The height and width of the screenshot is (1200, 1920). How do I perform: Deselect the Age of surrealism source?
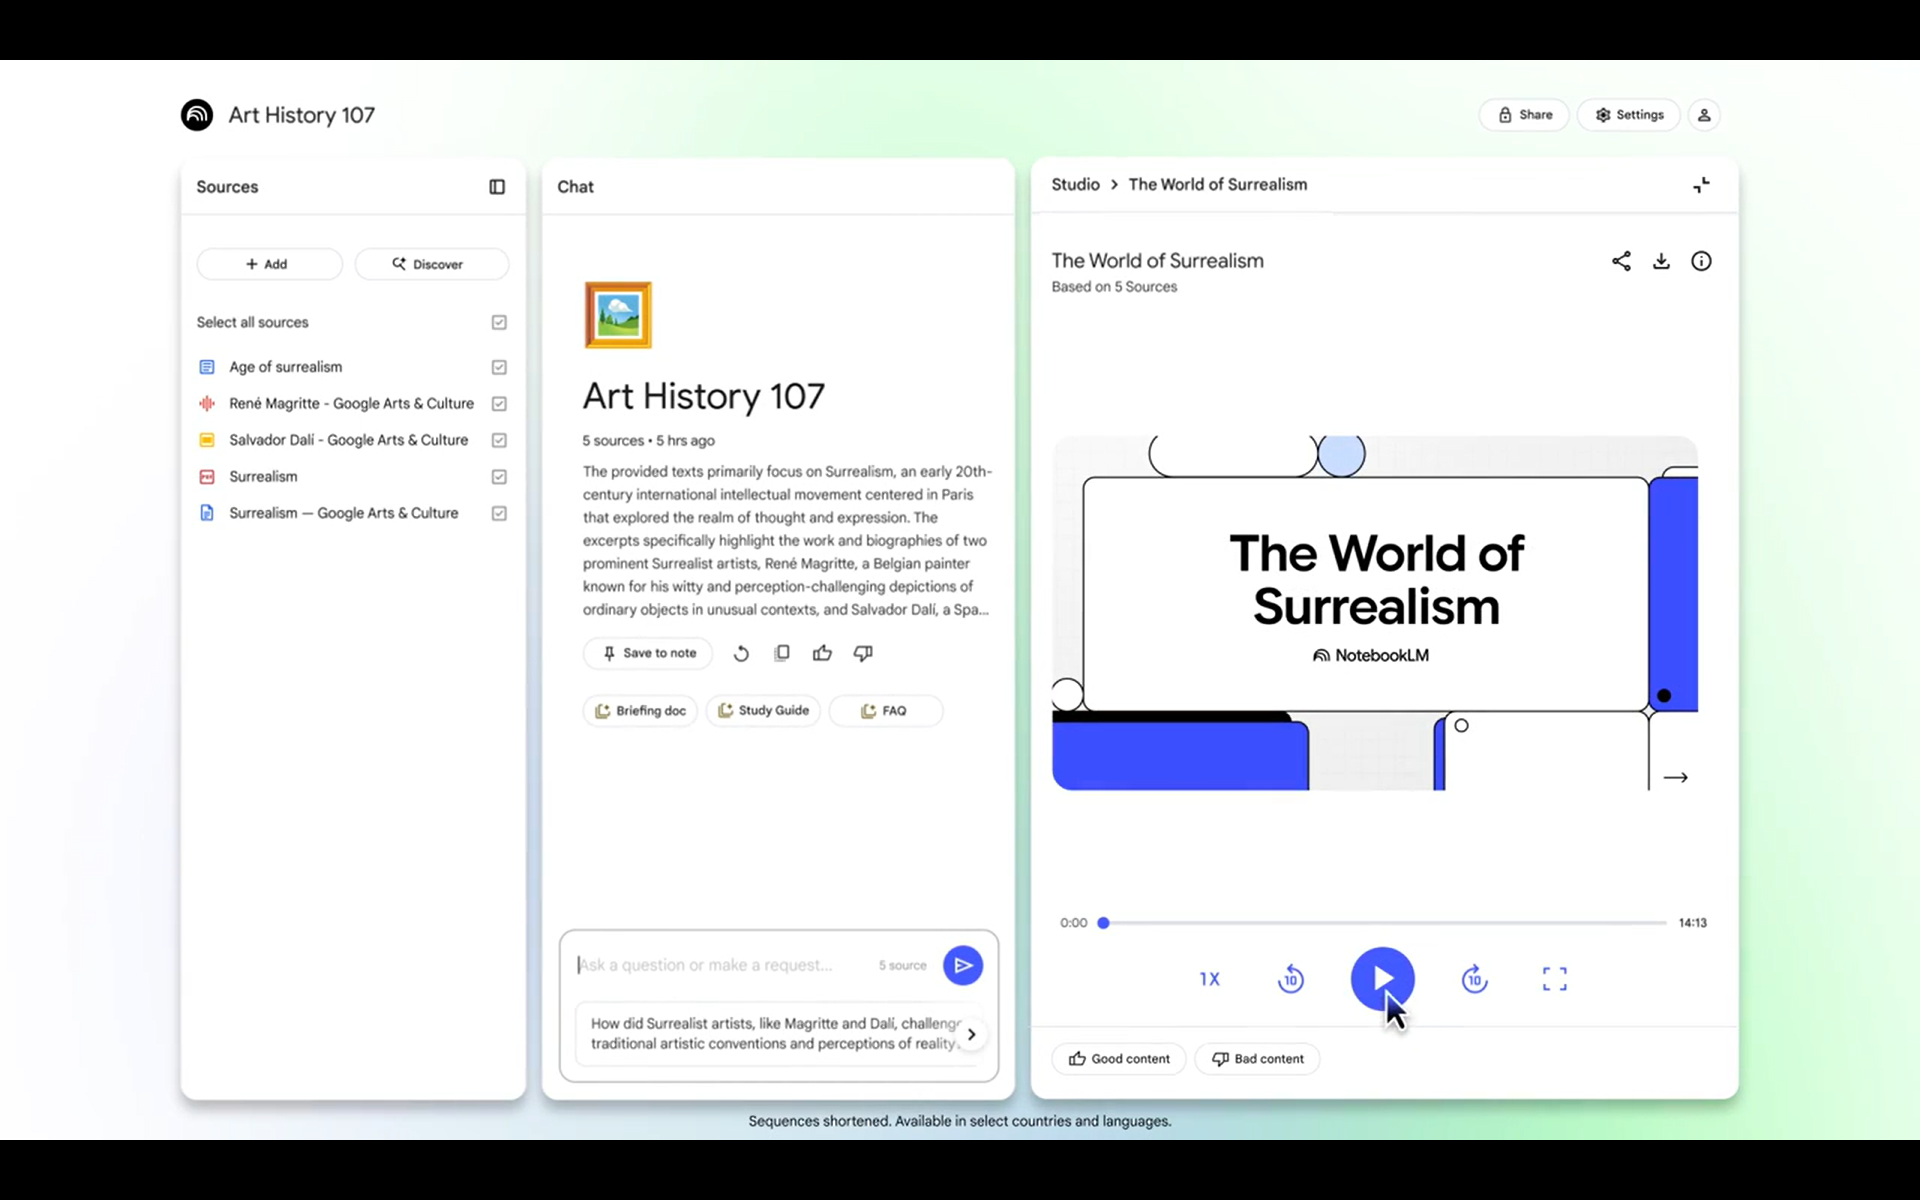click(499, 367)
